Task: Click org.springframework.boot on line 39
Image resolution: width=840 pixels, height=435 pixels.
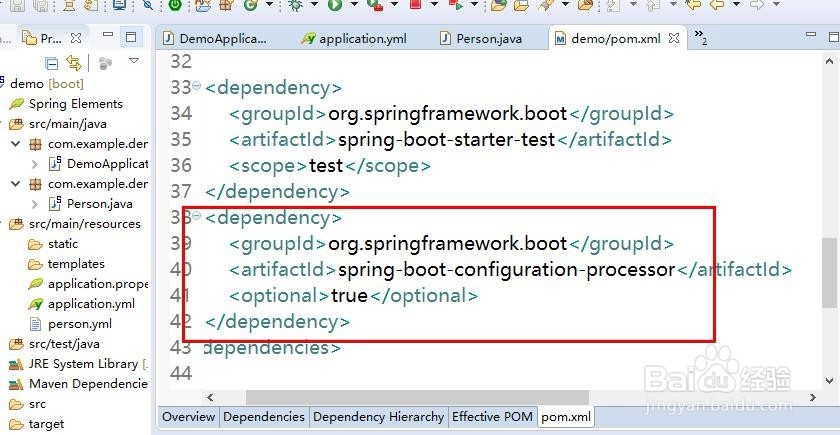Action: coord(447,244)
